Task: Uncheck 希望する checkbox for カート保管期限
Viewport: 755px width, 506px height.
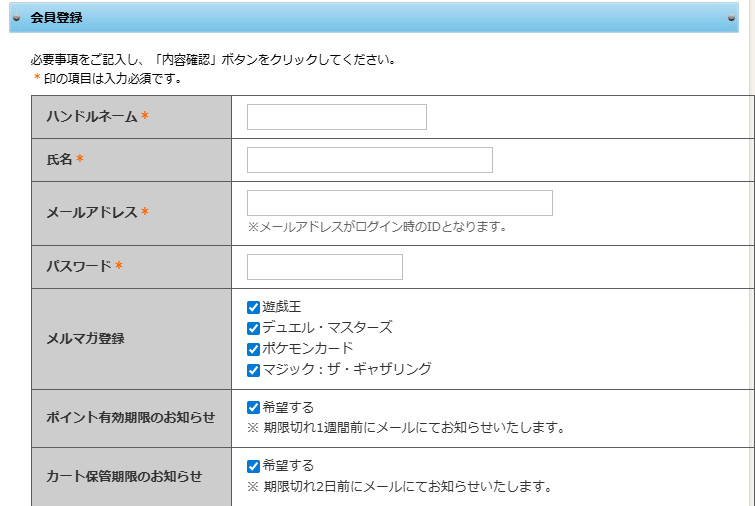Action: [x=253, y=466]
